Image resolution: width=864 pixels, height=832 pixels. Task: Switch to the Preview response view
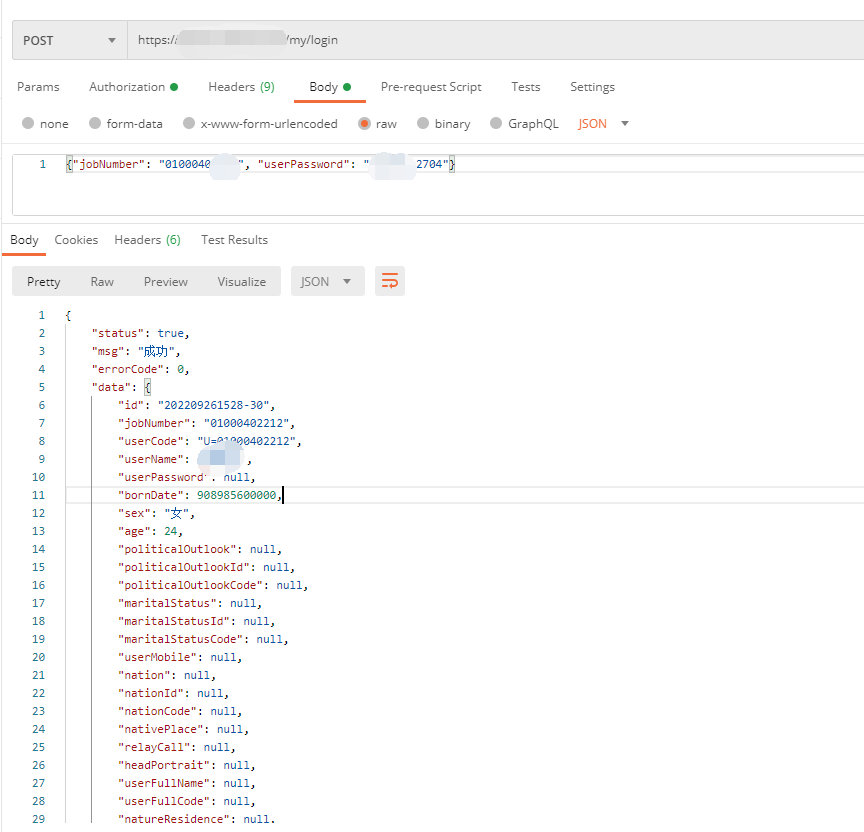[x=165, y=282]
